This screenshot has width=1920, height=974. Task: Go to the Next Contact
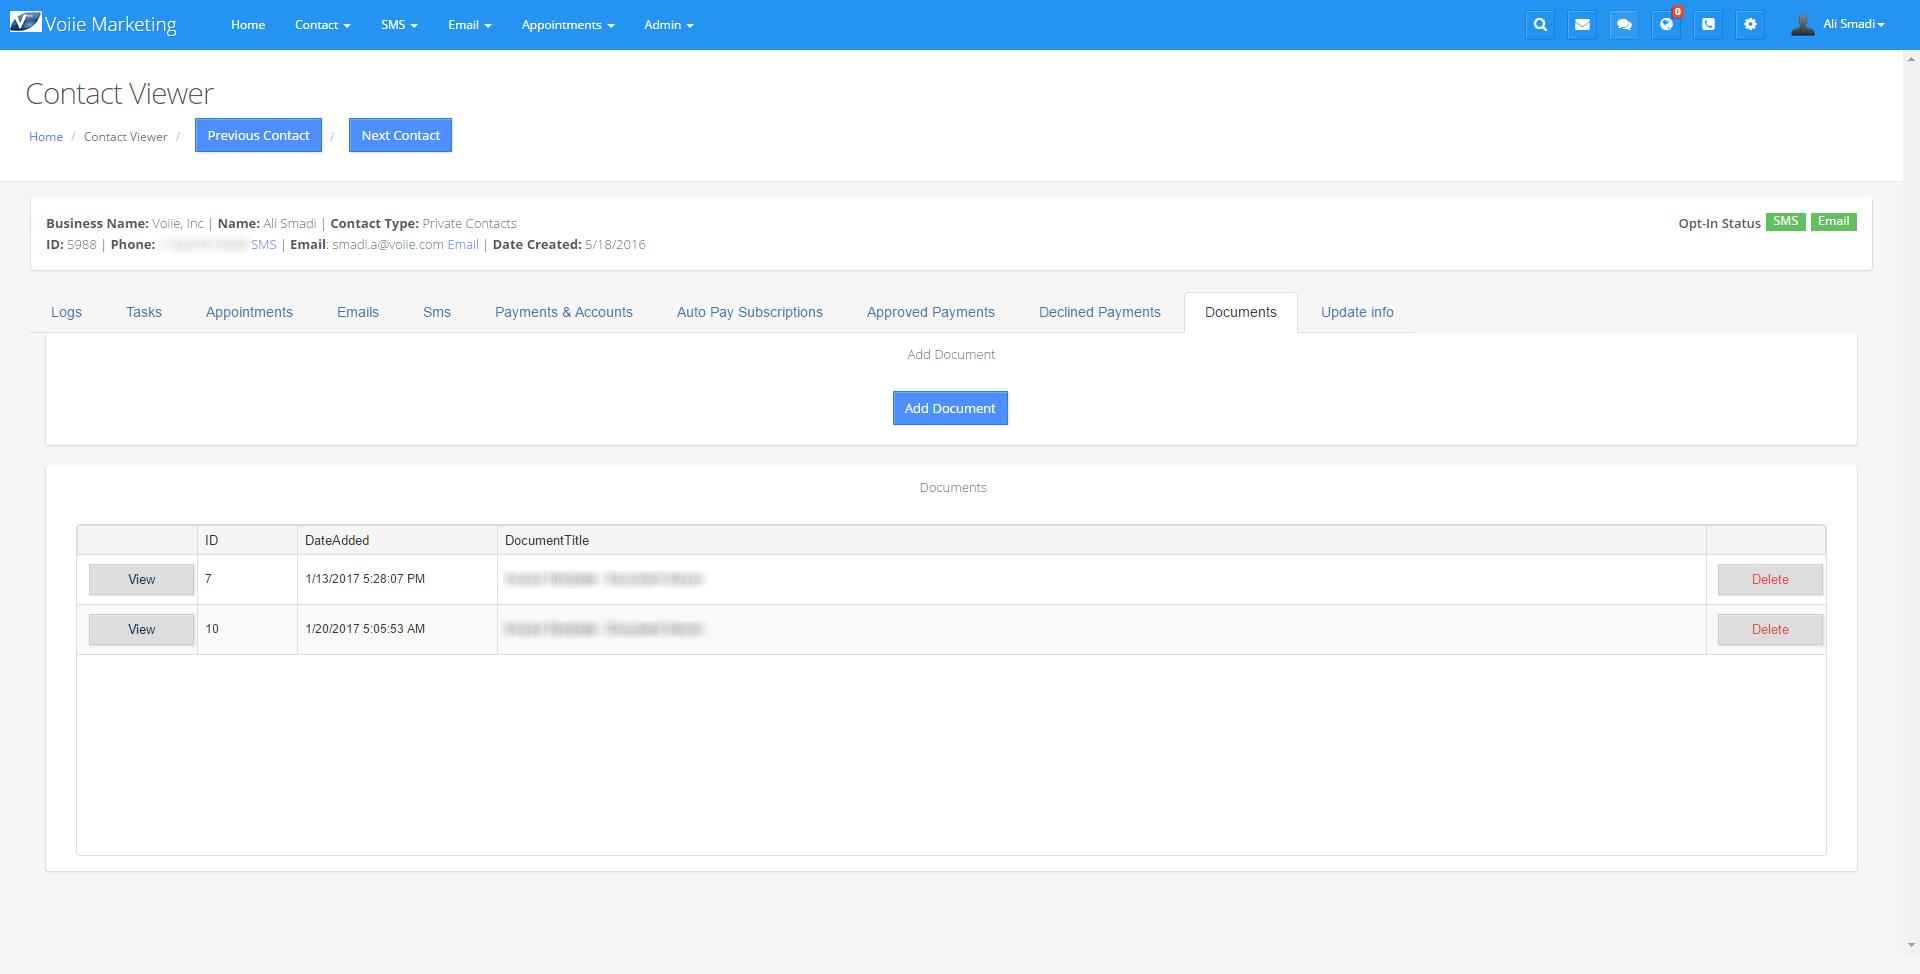point(400,135)
